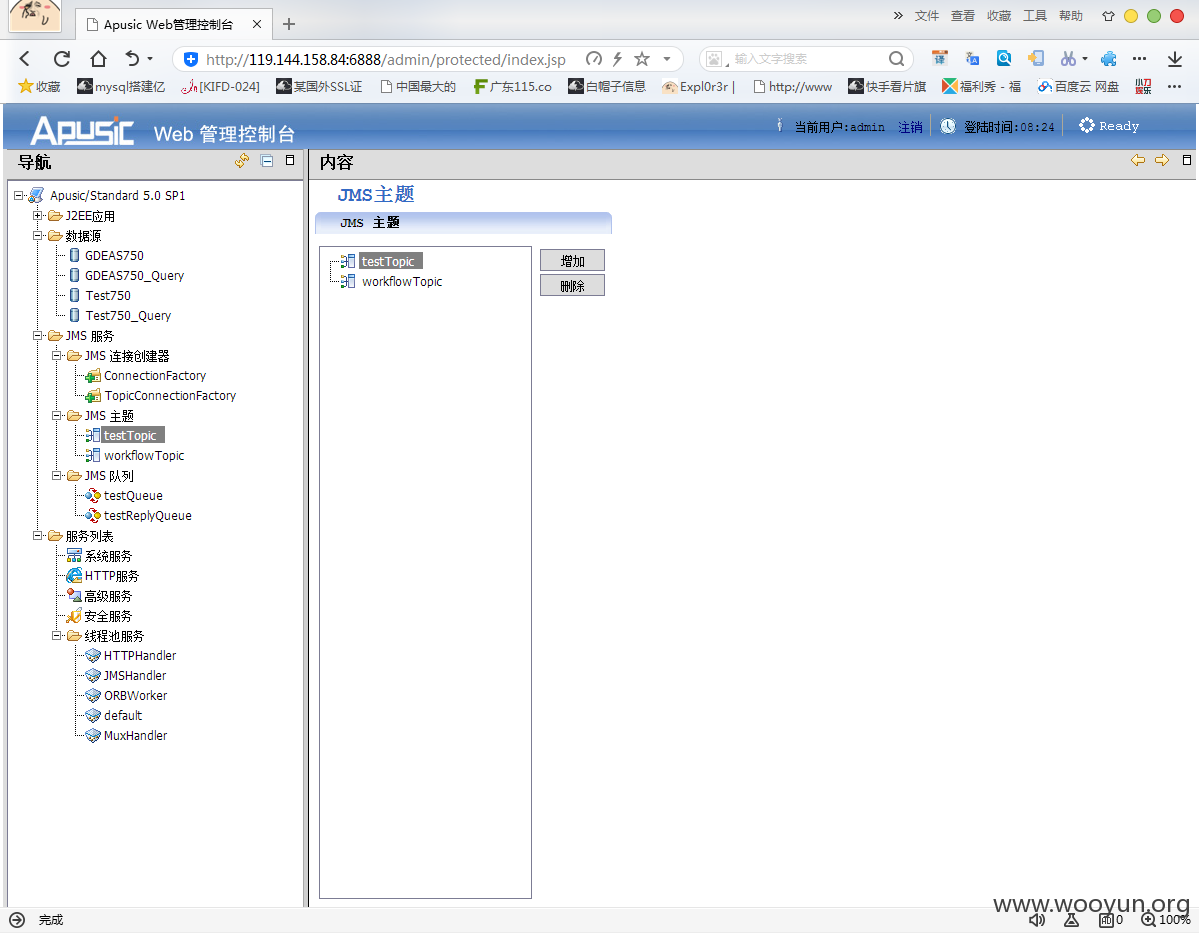The width and height of the screenshot is (1199, 933).
Task: Click the 注销 logout link
Action: [910, 127]
